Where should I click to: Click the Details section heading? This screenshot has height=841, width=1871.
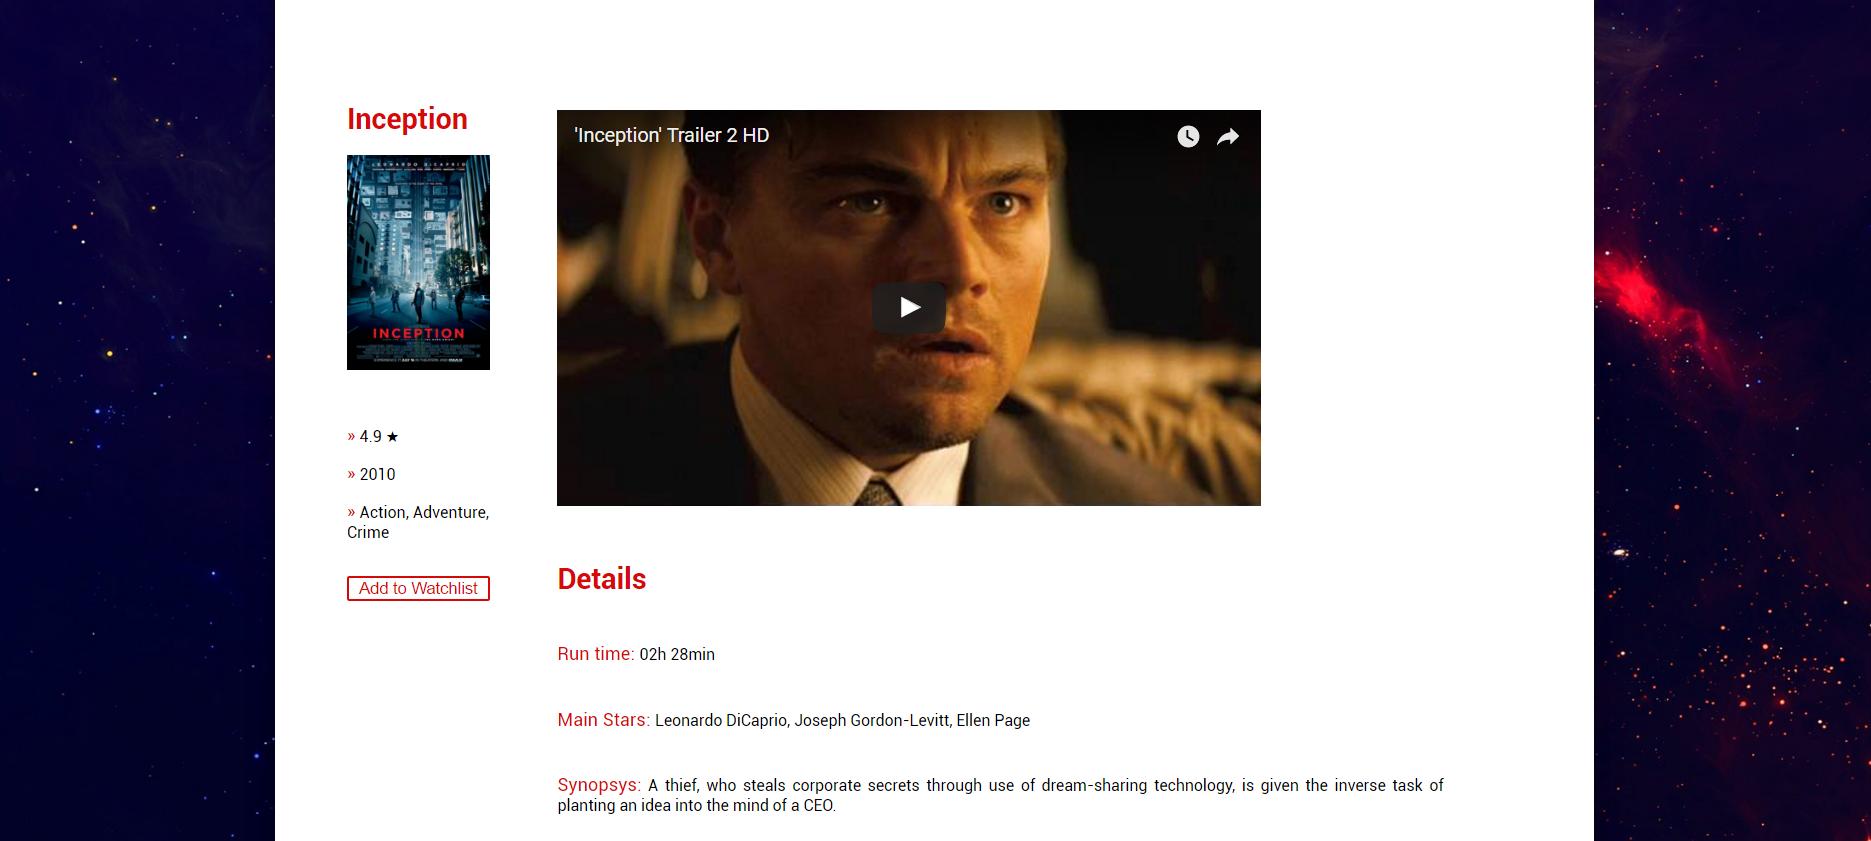pyautogui.click(x=602, y=579)
